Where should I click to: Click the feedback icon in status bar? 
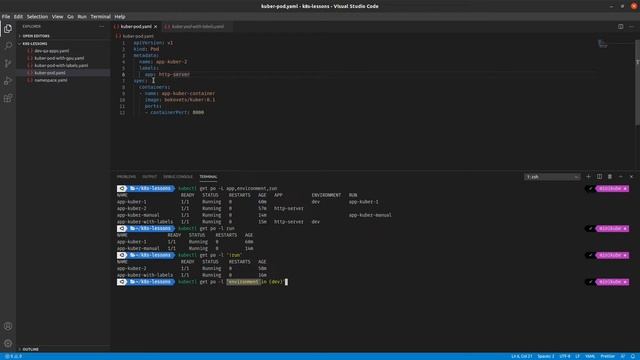click(x=623, y=356)
